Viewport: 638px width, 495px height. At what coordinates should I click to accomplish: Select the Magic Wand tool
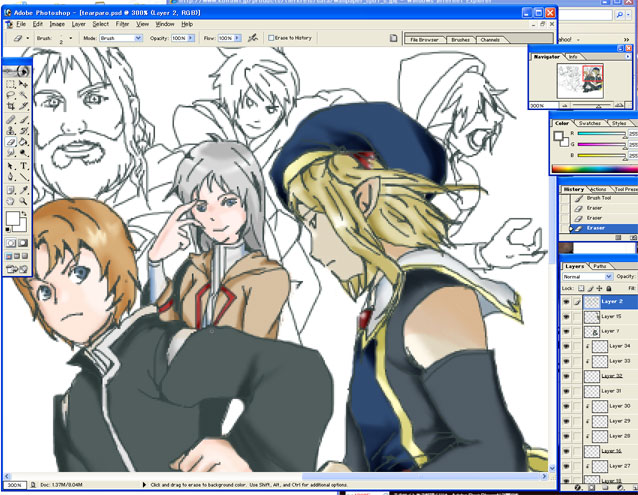click(x=23, y=95)
